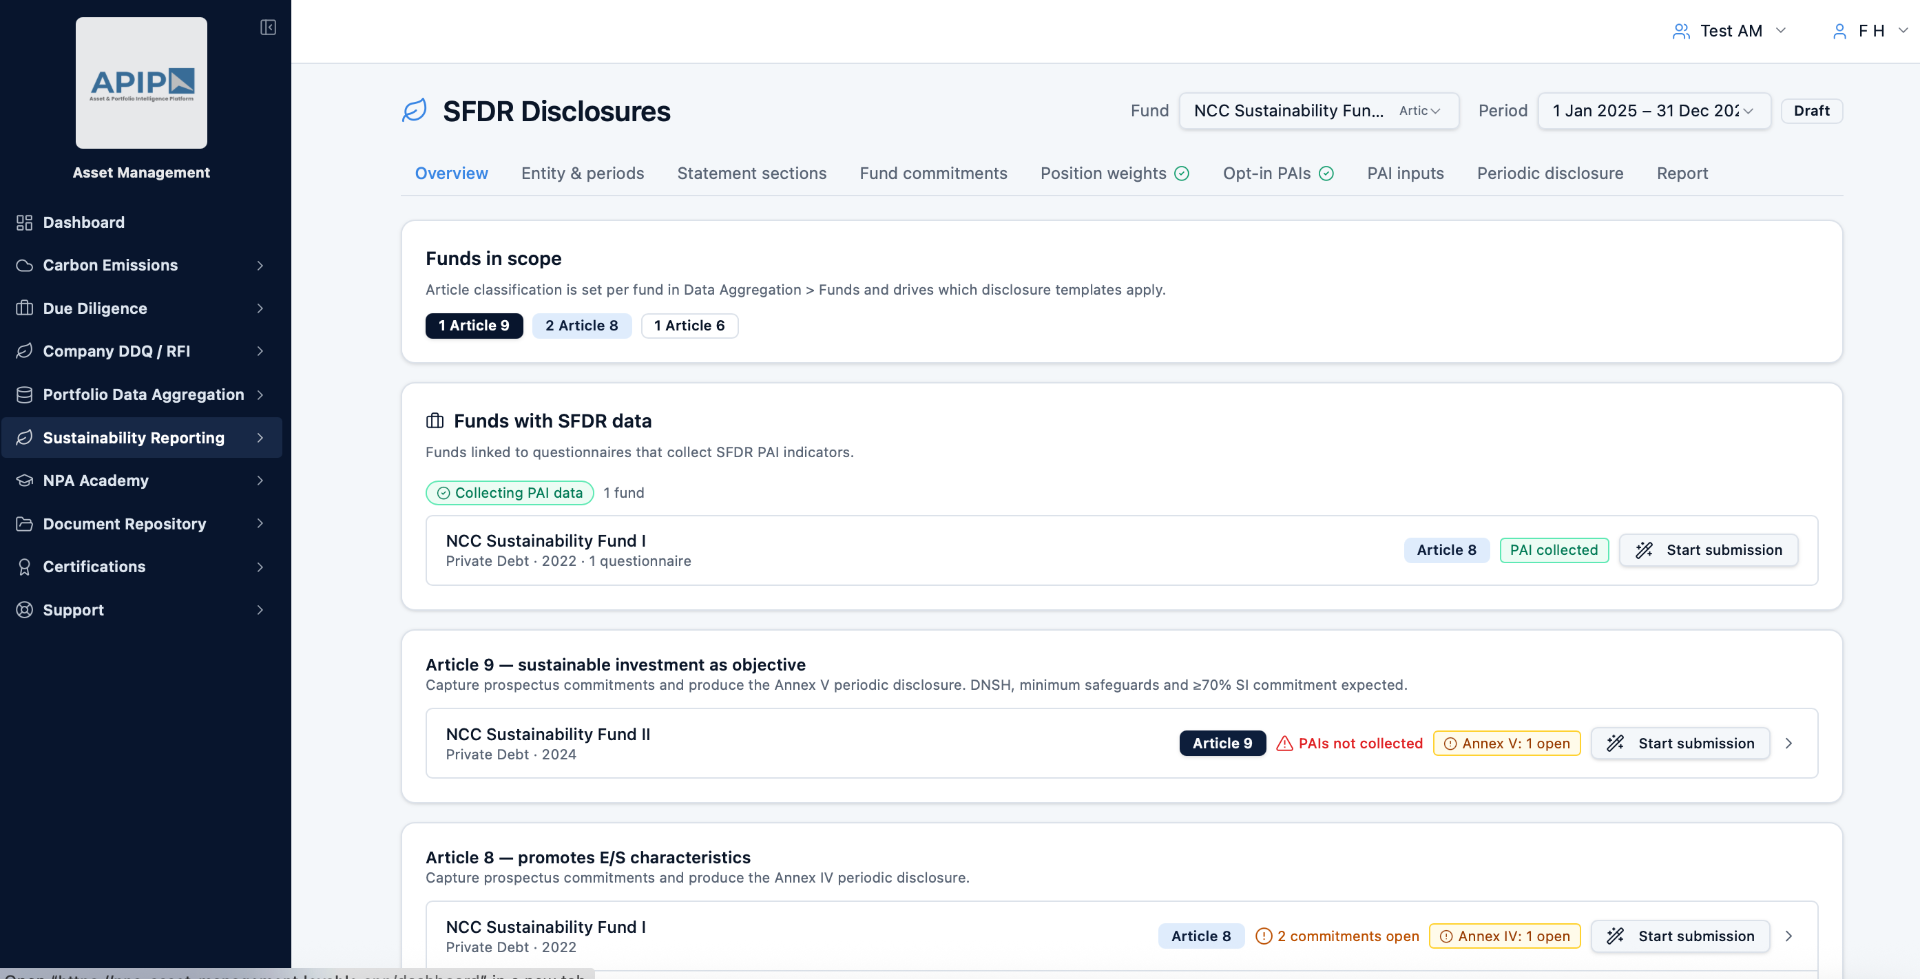Click the Sustainability Reporting leaf icon
Viewport: 1920px width, 979px height.
[25, 437]
